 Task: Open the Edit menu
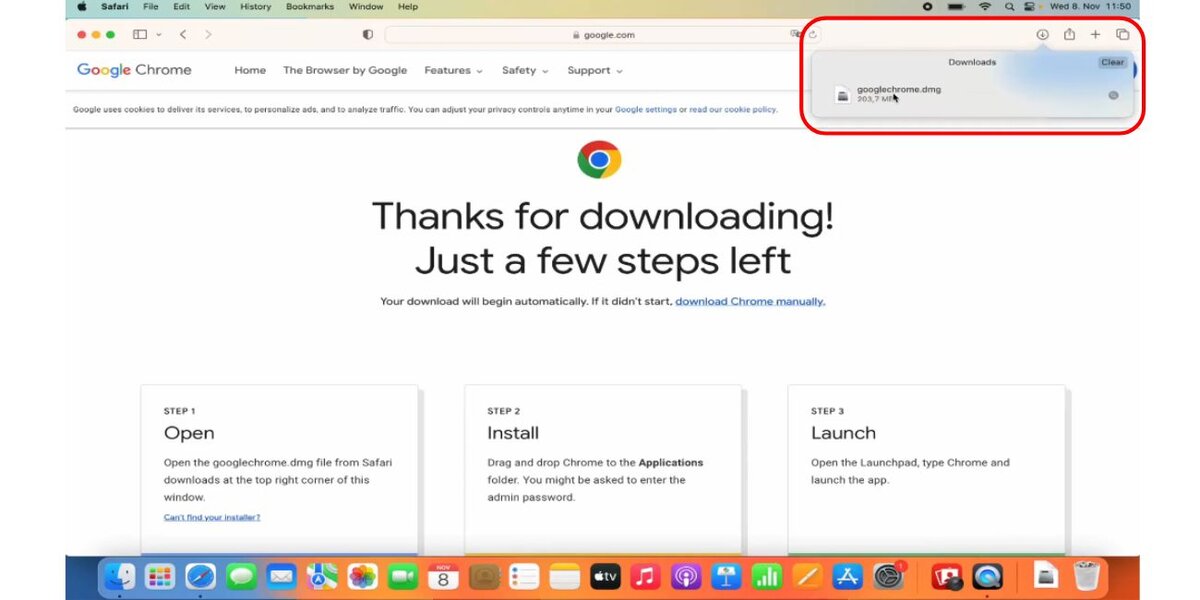coord(181,6)
